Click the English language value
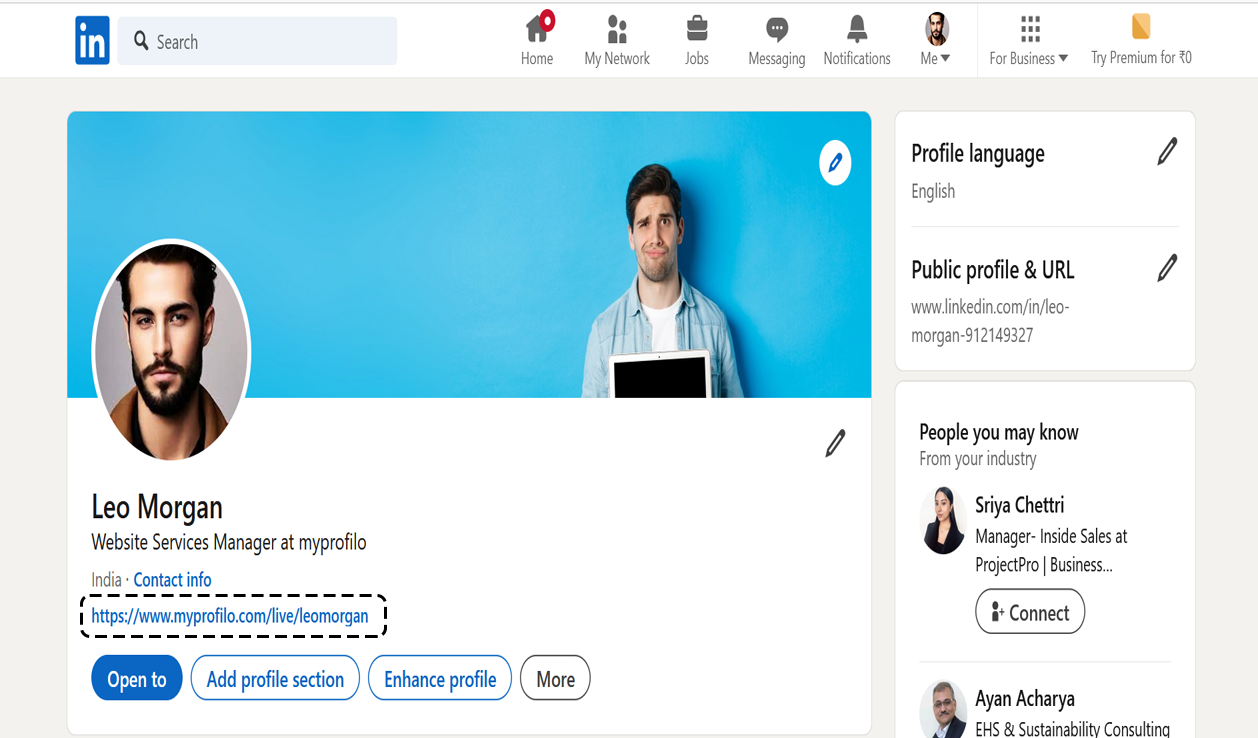1258x738 pixels. click(933, 191)
